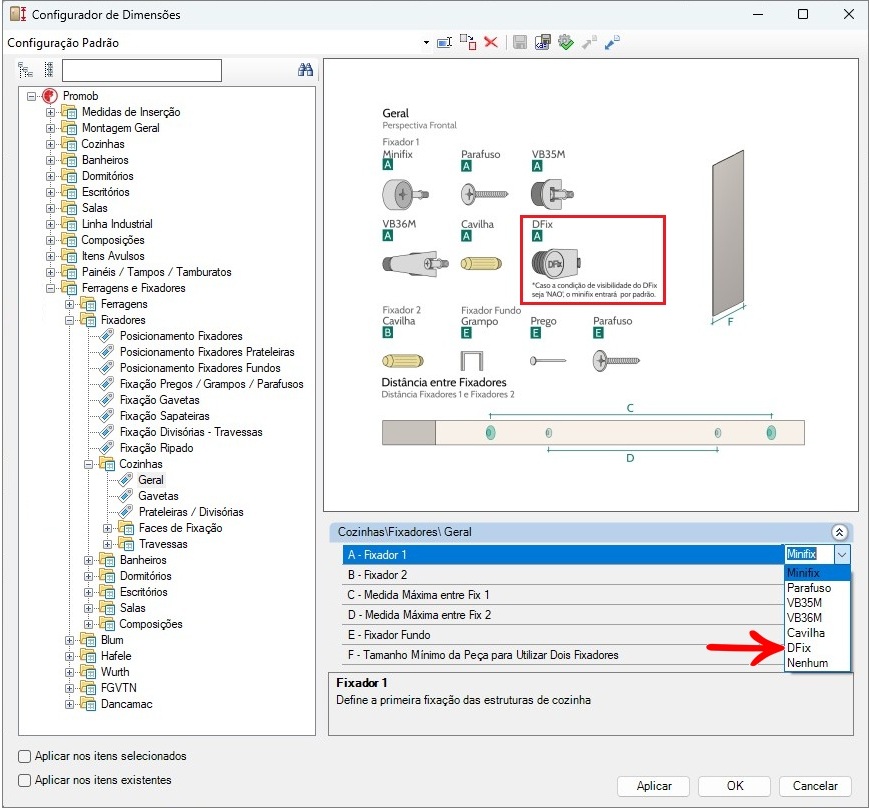Click the floppy disk save icon
The width and height of the screenshot is (869, 808).
(x=519, y=43)
